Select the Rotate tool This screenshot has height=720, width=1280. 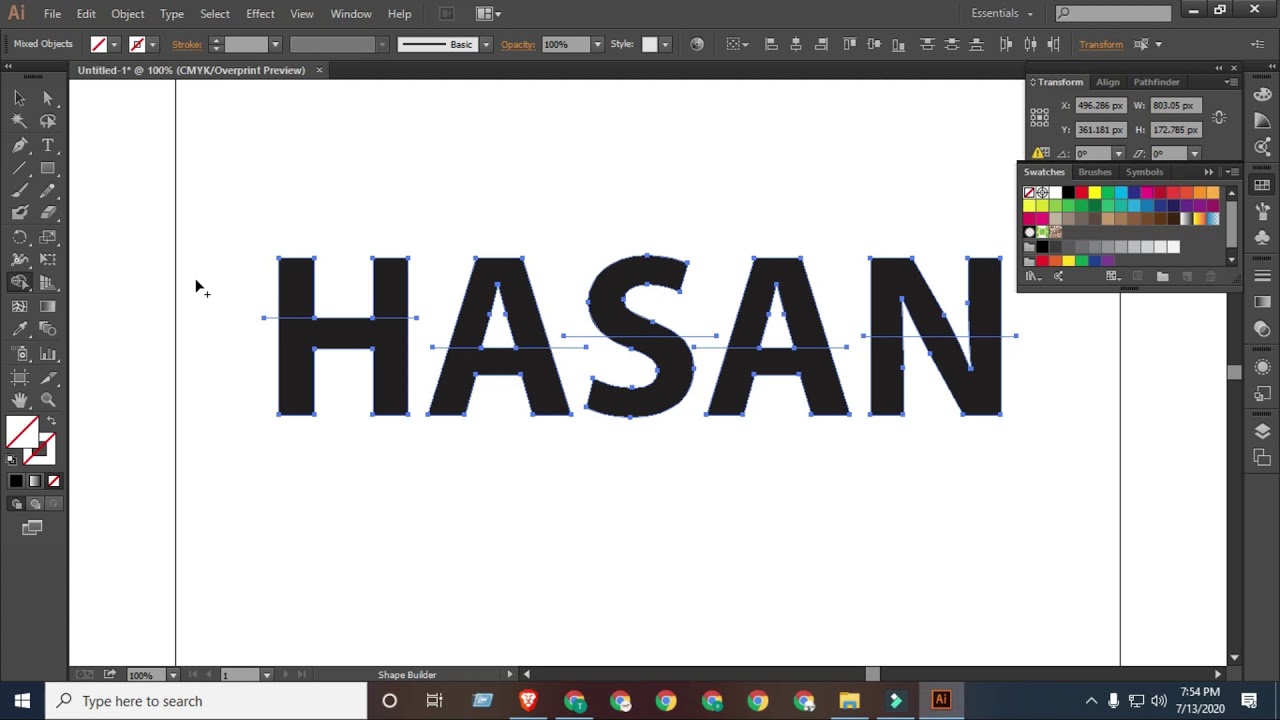coord(19,237)
